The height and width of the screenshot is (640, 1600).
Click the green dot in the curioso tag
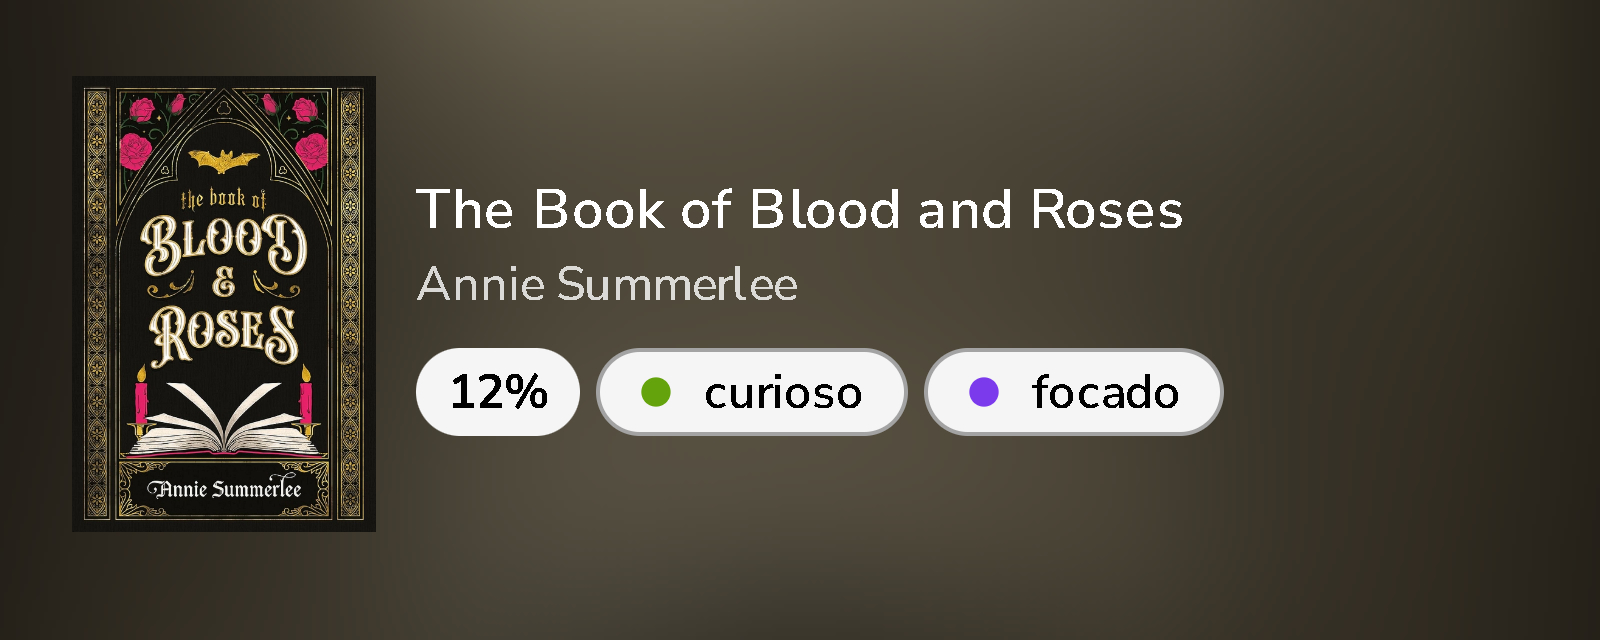click(655, 392)
